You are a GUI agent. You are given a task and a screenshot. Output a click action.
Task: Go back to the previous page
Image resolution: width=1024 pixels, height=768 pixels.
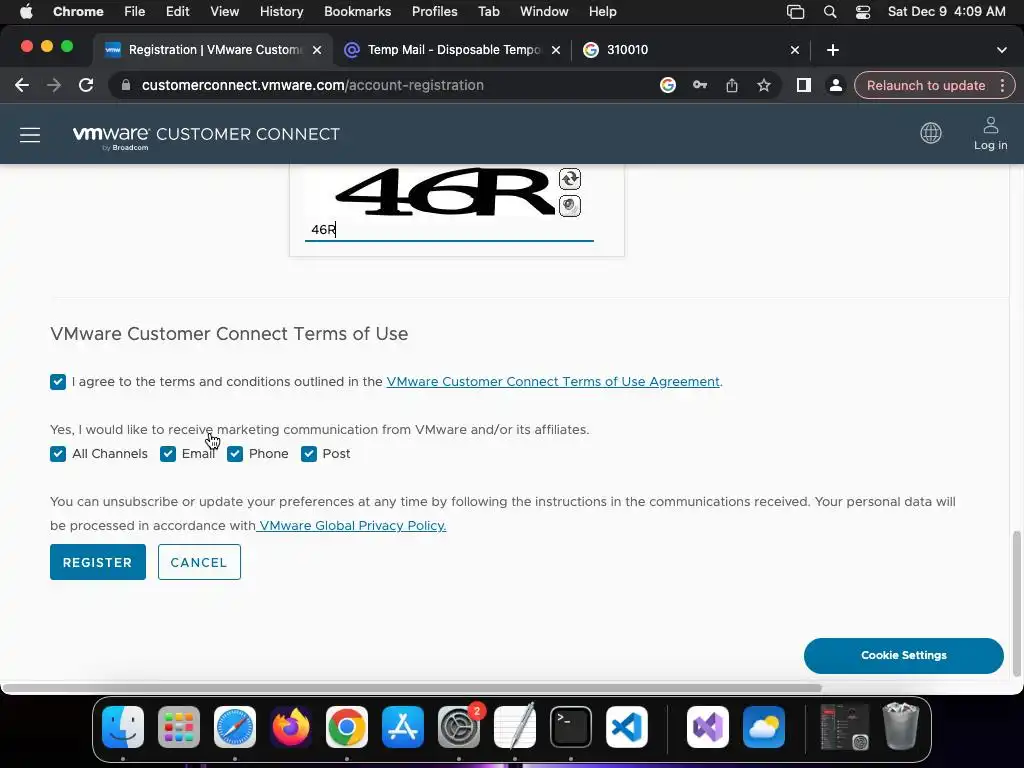click(x=22, y=86)
